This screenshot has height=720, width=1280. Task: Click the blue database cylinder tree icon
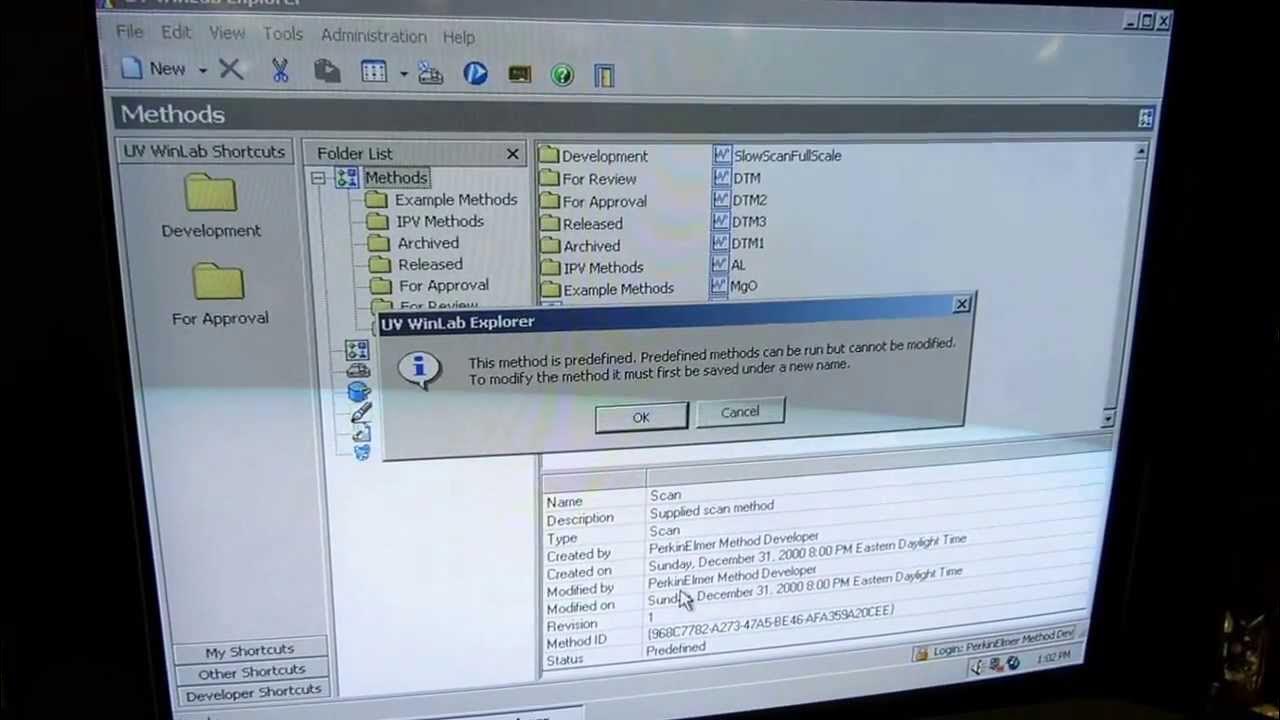tap(359, 391)
